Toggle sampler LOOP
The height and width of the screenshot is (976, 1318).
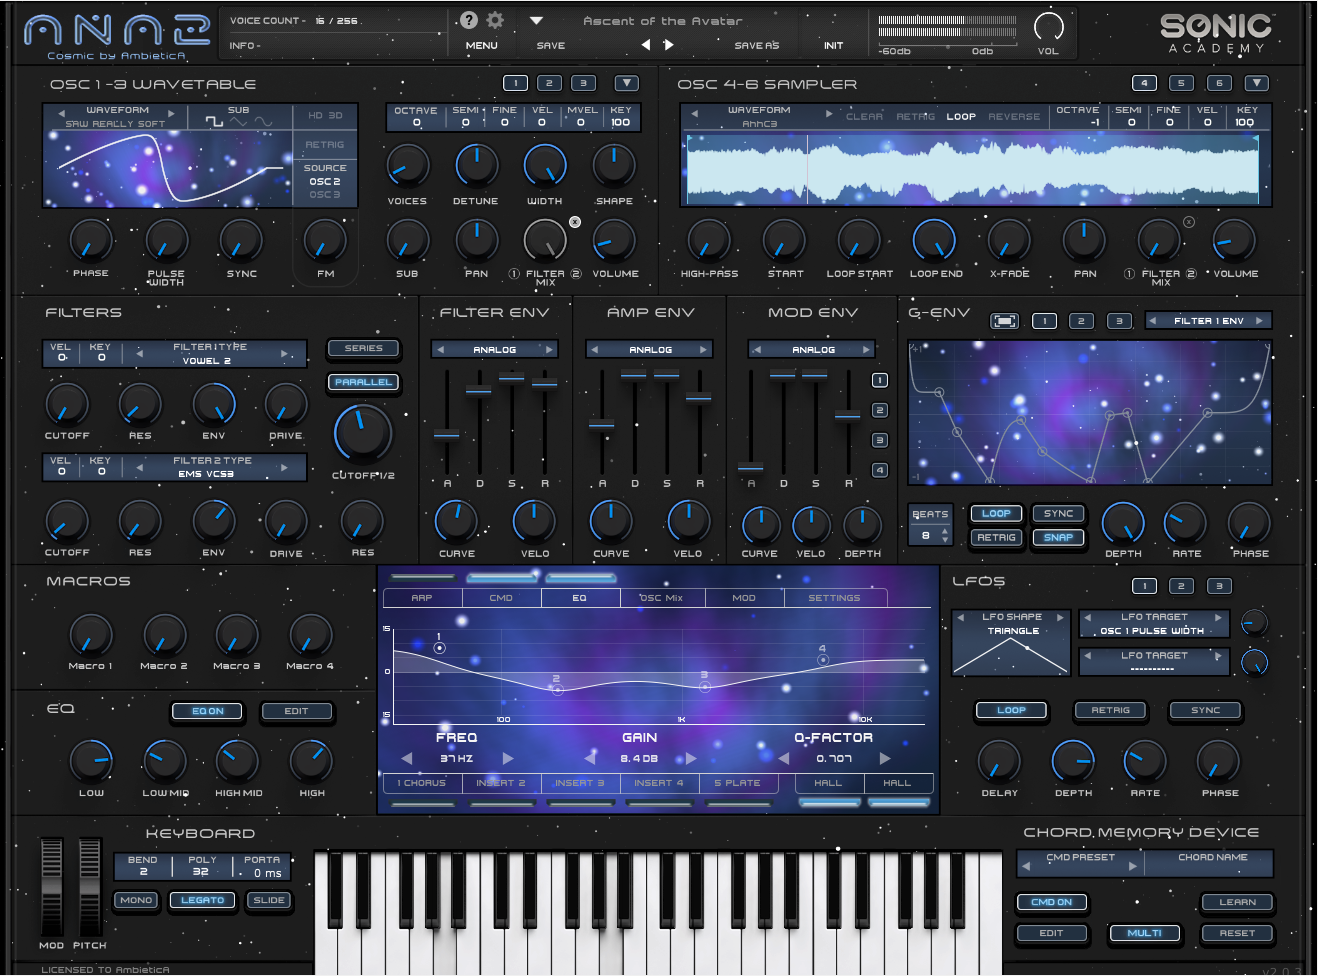click(961, 116)
